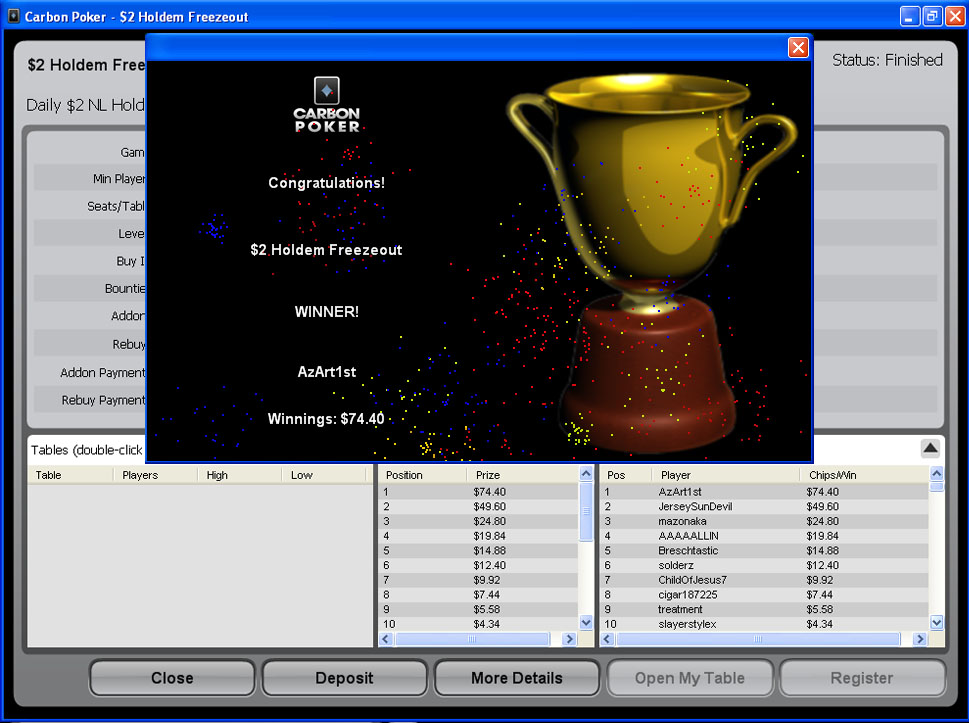This screenshot has width=969, height=723.
Task: Collapse the tables panel with up-arrow button
Action: click(x=930, y=448)
